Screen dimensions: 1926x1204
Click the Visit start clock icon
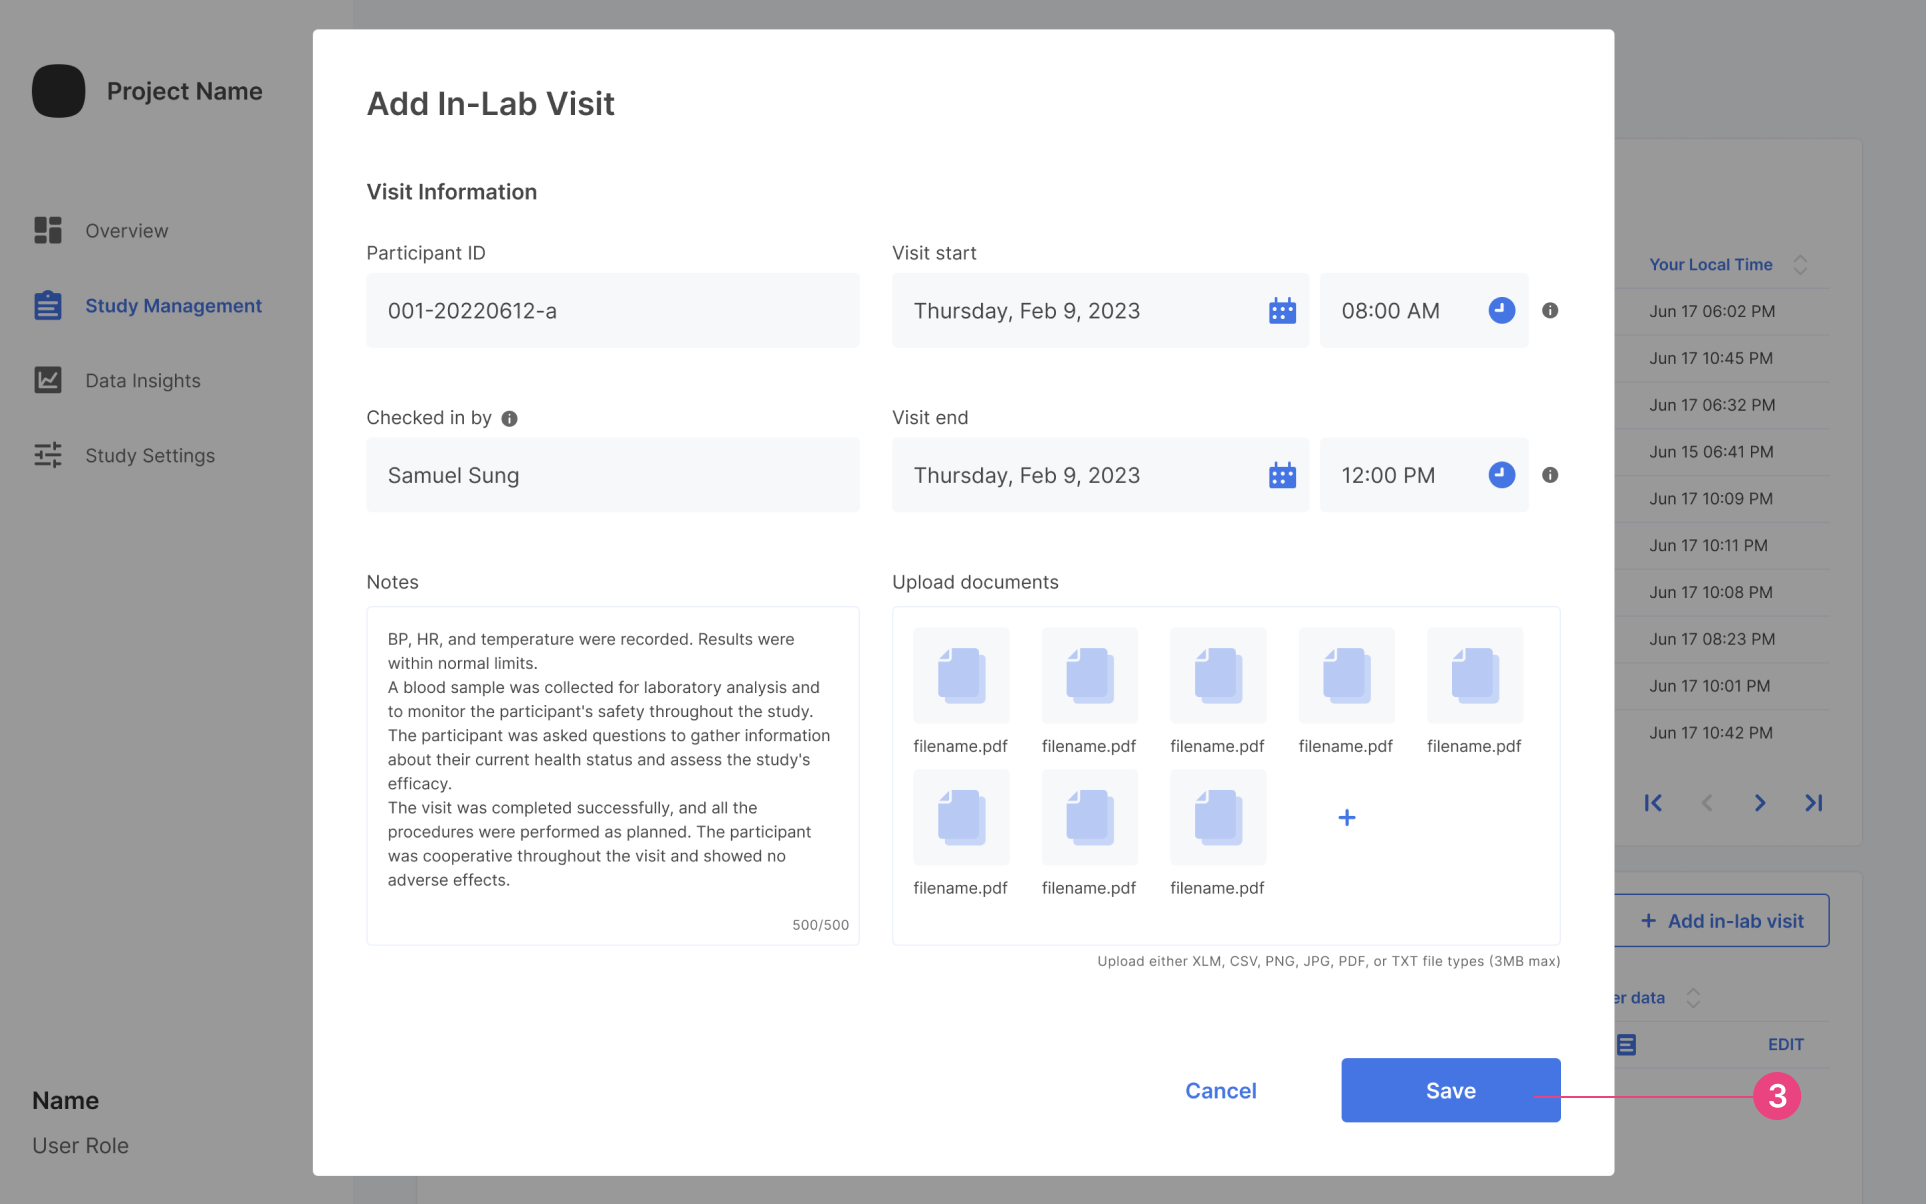pos(1501,311)
